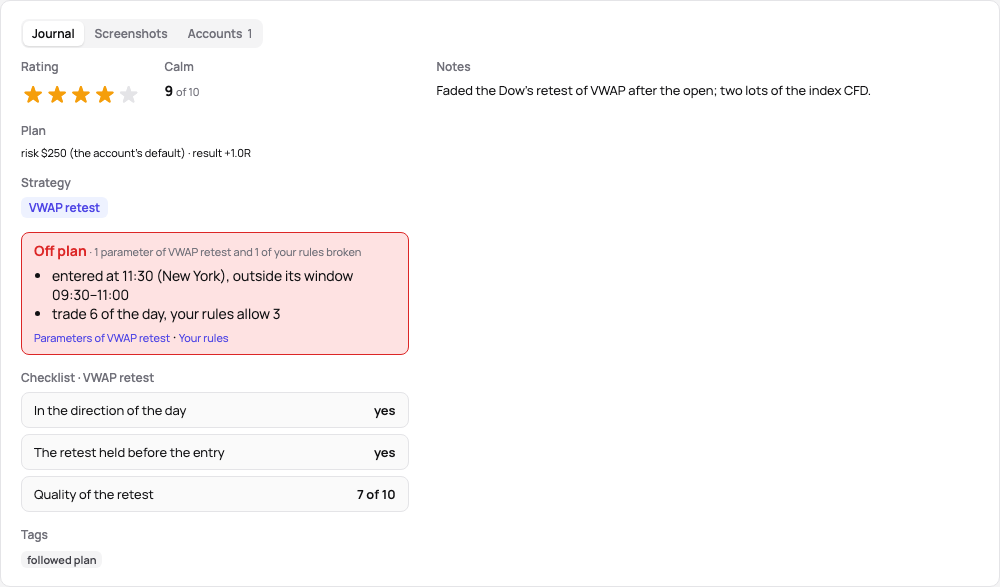Open the Your rules link
This screenshot has height=587, width=1000.
(203, 338)
